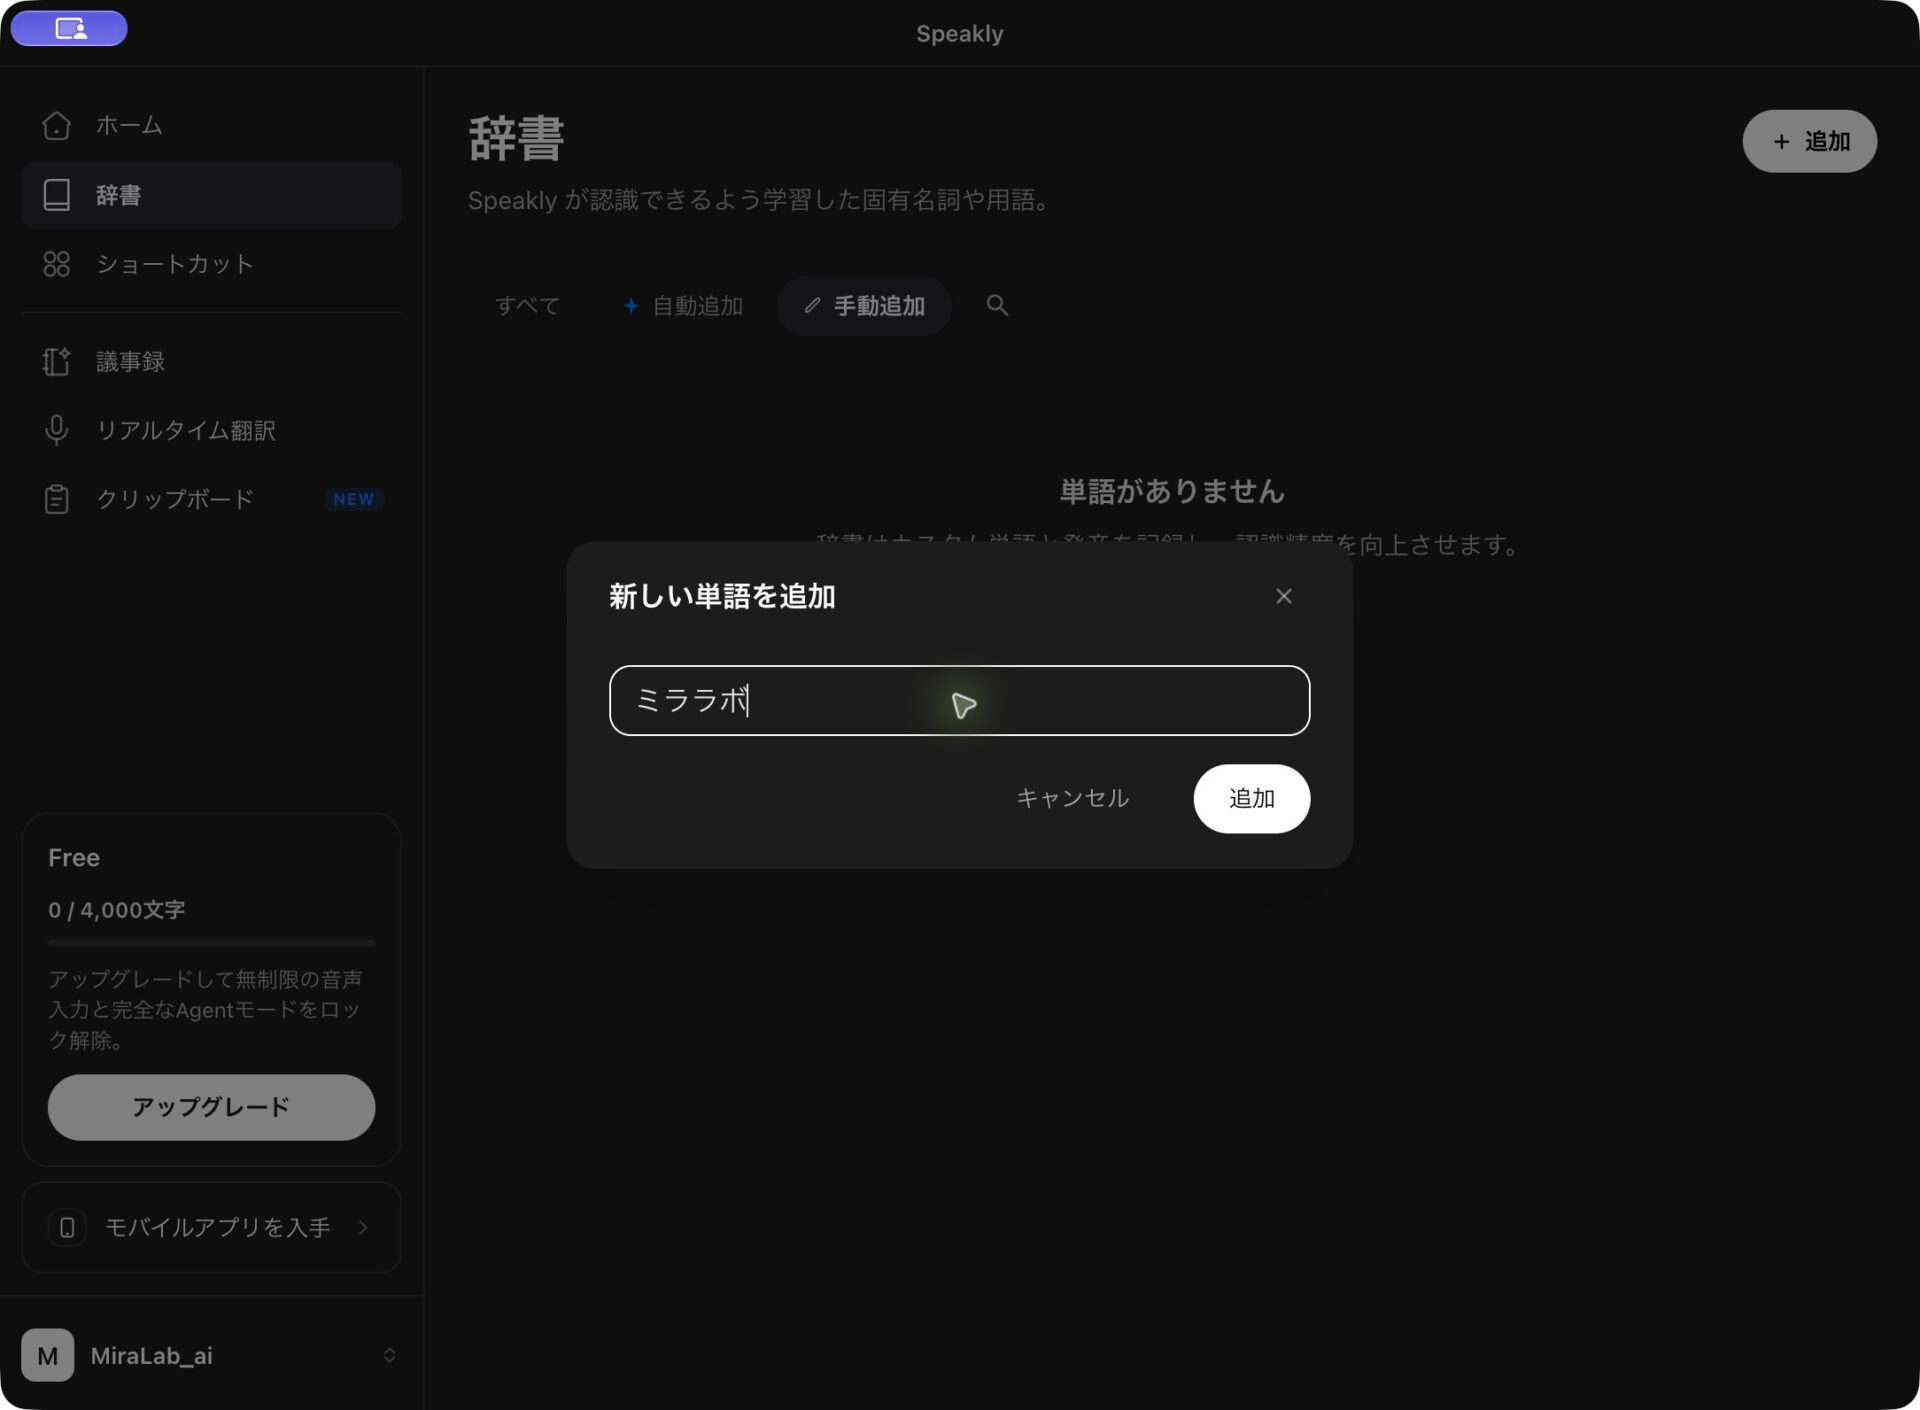Screen dimensions: 1920x1410
Task: Close the 新しい単語を追加 dialog
Action: point(1284,596)
